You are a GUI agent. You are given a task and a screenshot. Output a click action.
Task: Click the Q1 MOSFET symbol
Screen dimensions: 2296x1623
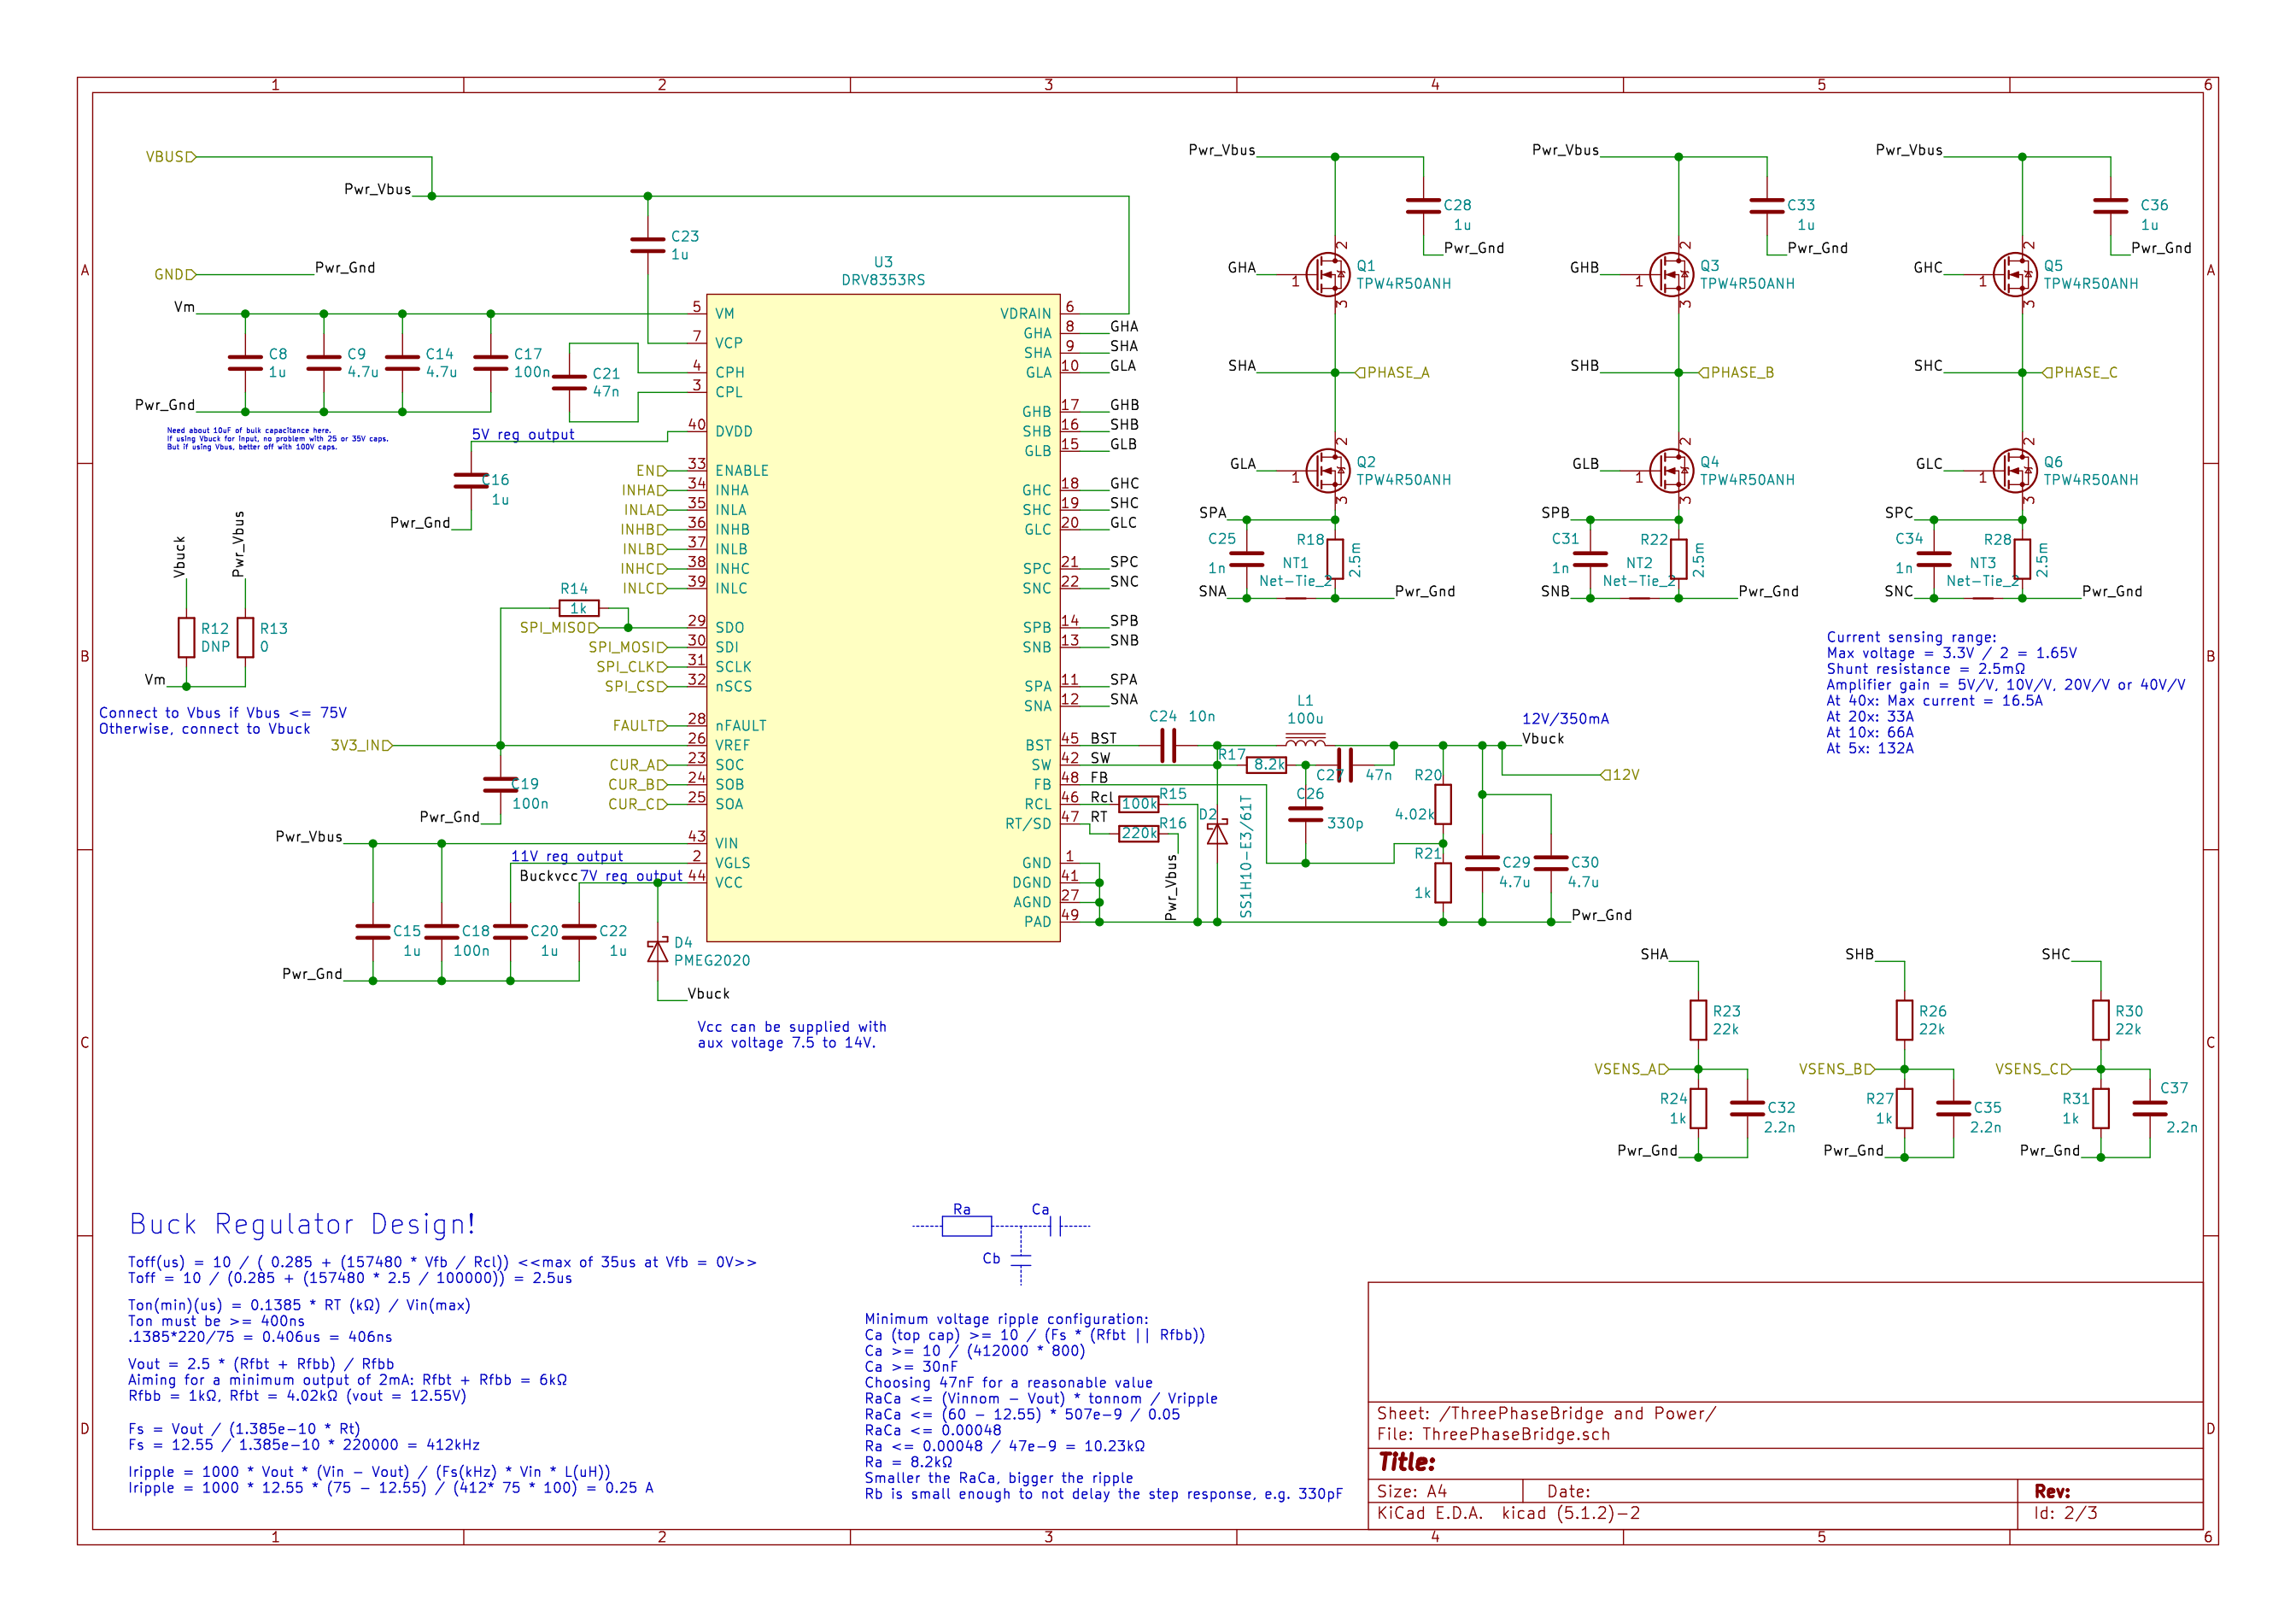pyautogui.click(x=1328, y=274)
